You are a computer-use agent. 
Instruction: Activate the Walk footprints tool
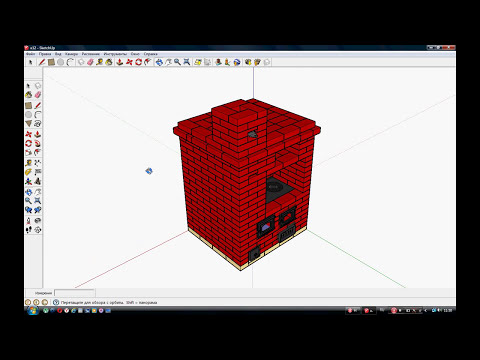coord(29,230)
